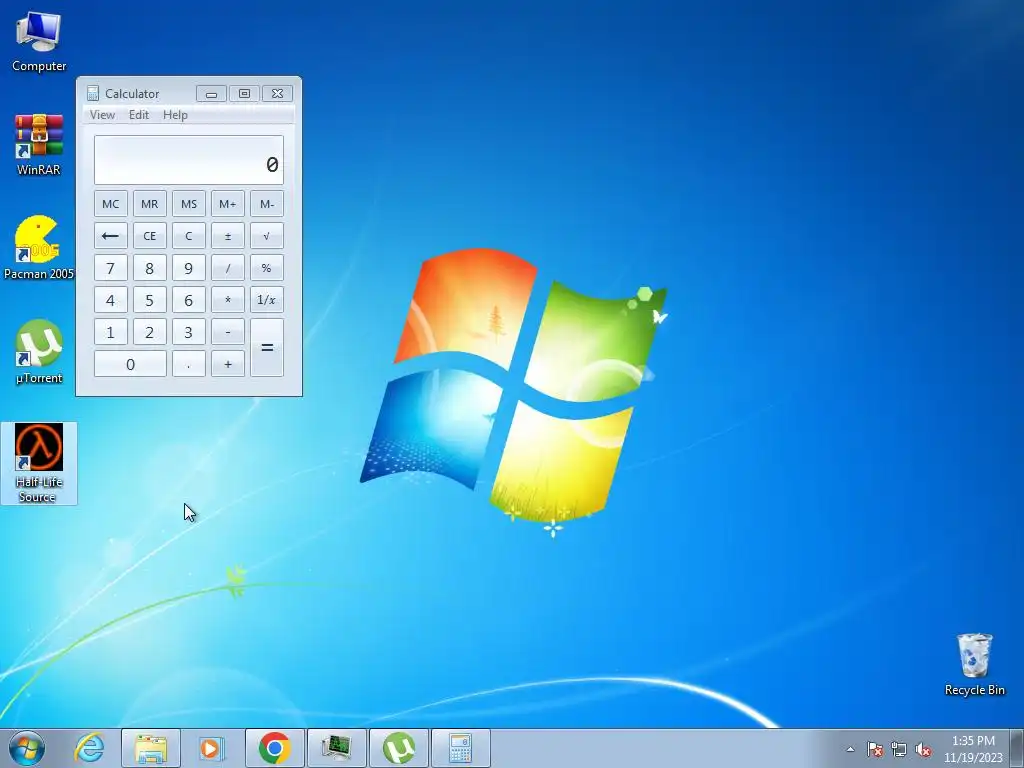Select the Recycle Bin icon

(974, 664)
